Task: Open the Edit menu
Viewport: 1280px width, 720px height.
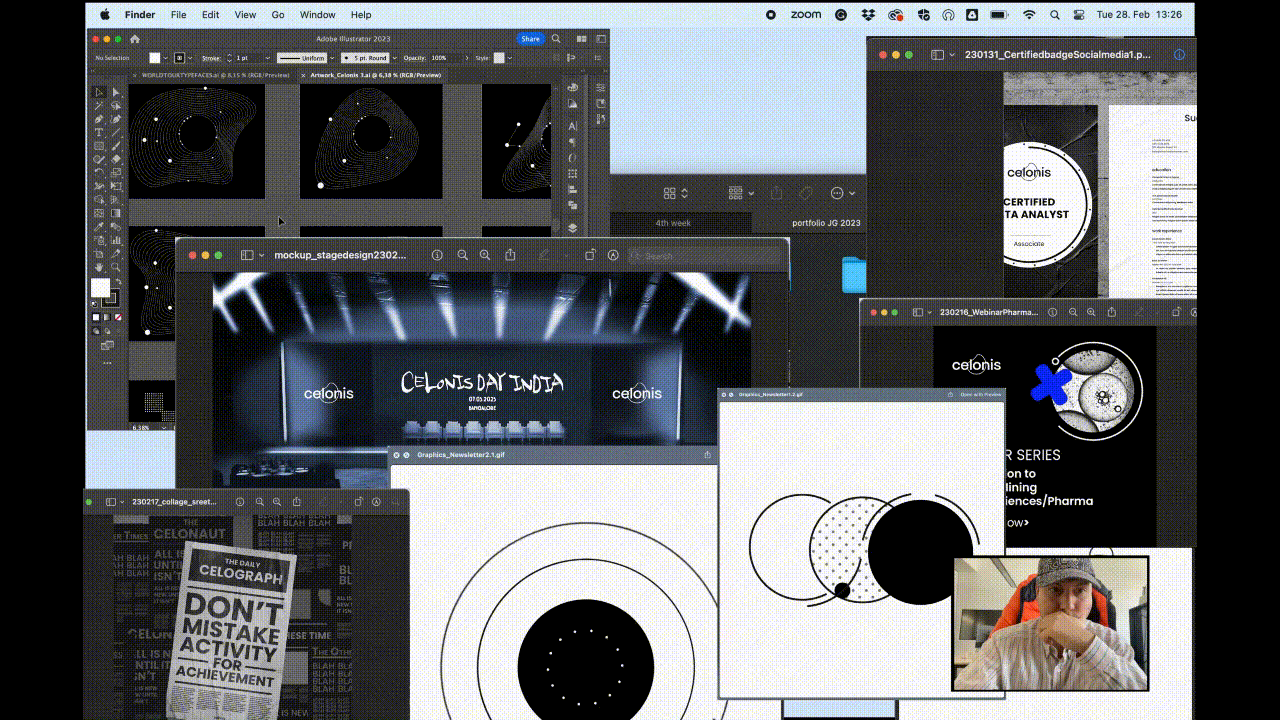Action: 210,15
